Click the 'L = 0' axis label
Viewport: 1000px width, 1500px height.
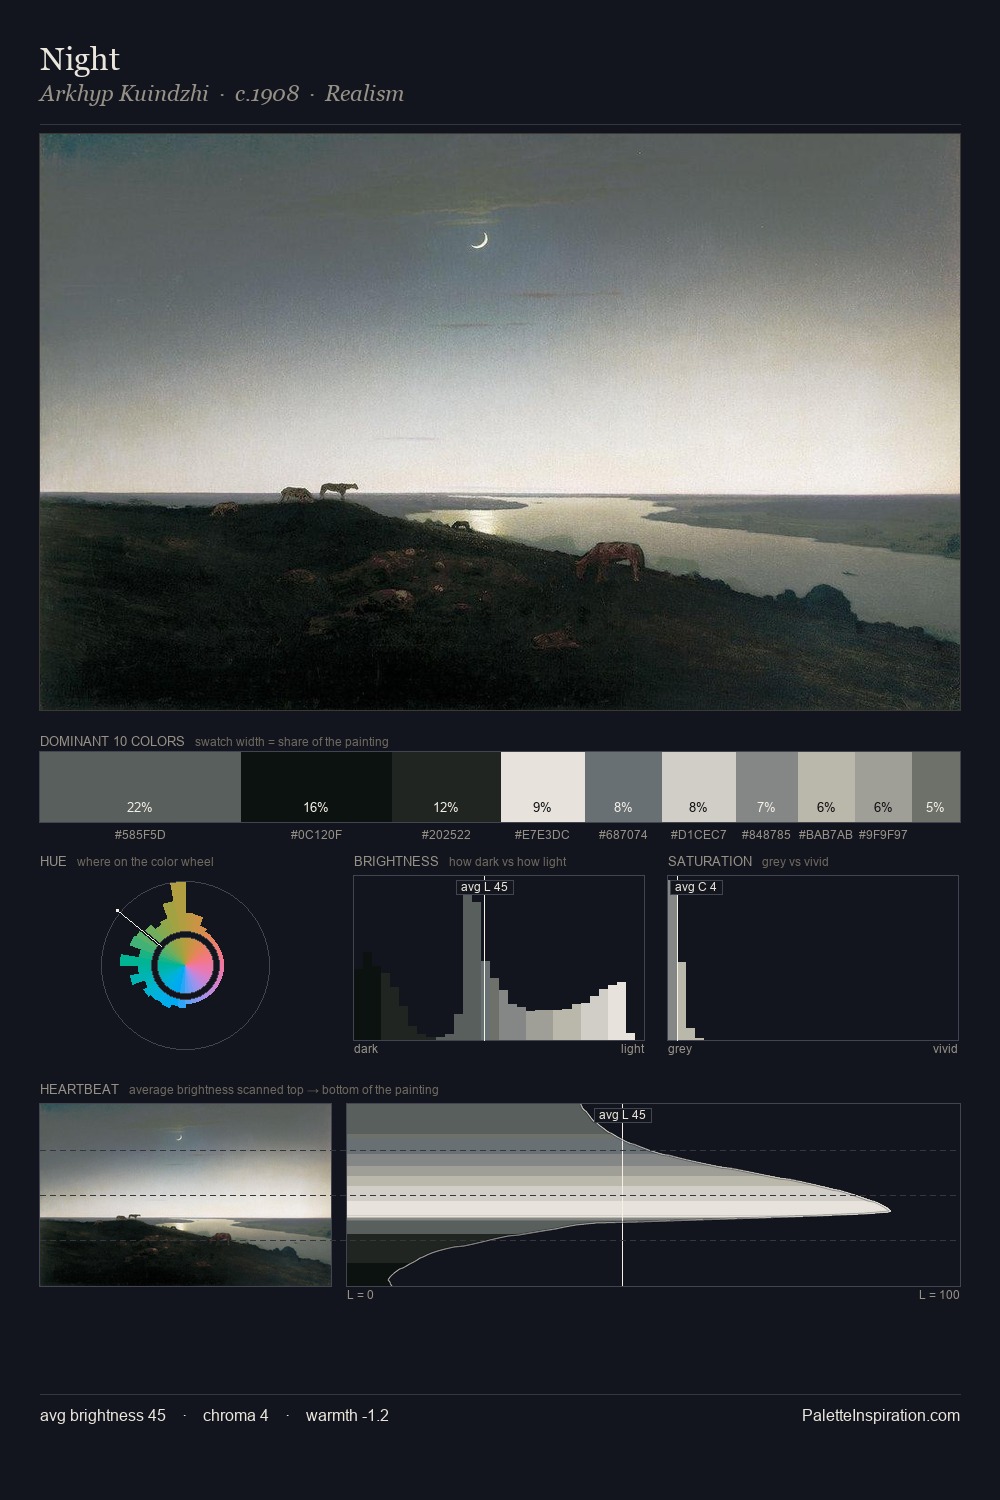[x=360, y=1295]
